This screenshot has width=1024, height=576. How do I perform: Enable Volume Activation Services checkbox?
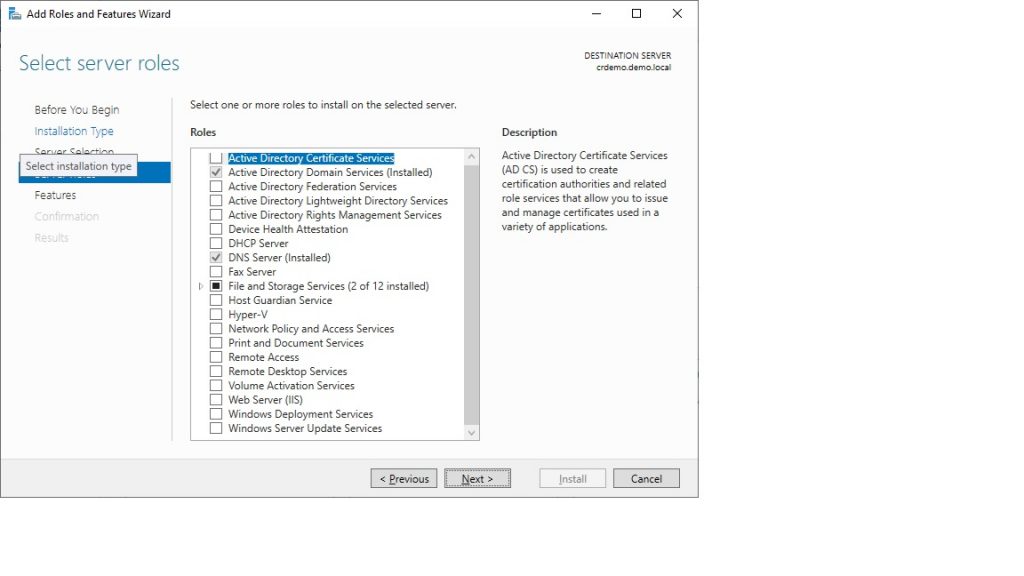coord(216,386)
